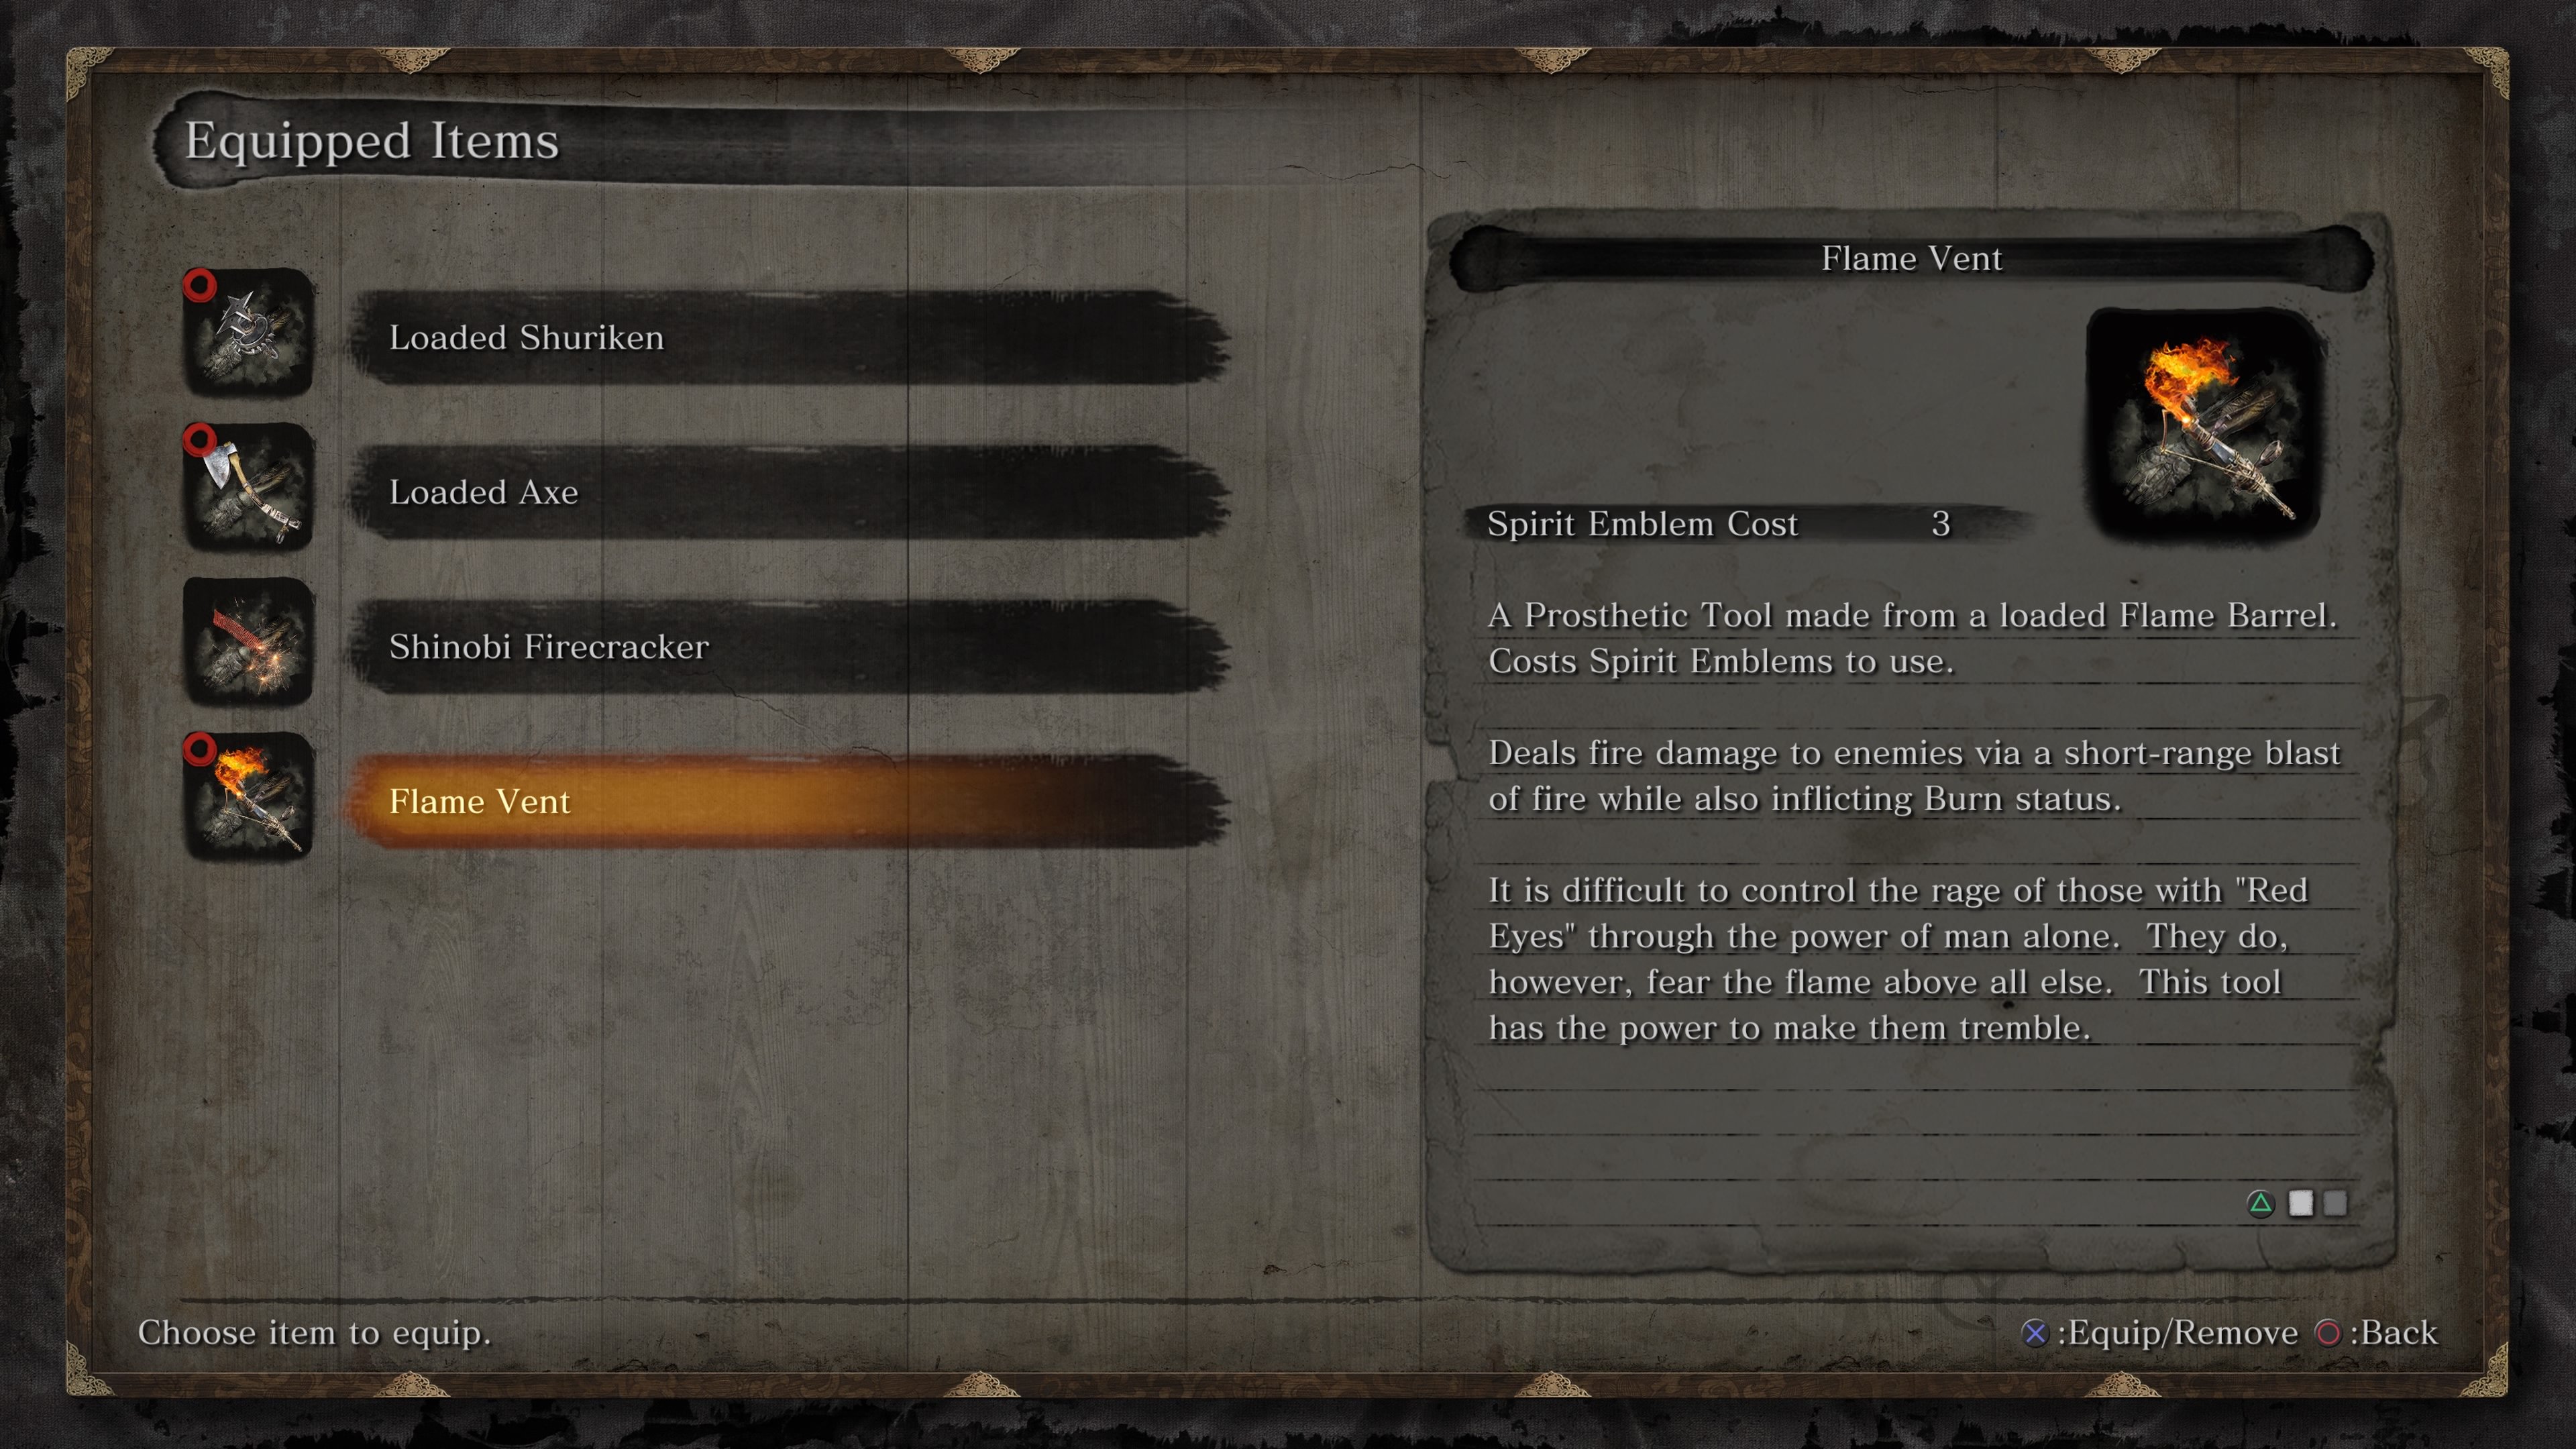
Task: Click the triangle page navigation icon
Action: [x=2261, y=1203]
